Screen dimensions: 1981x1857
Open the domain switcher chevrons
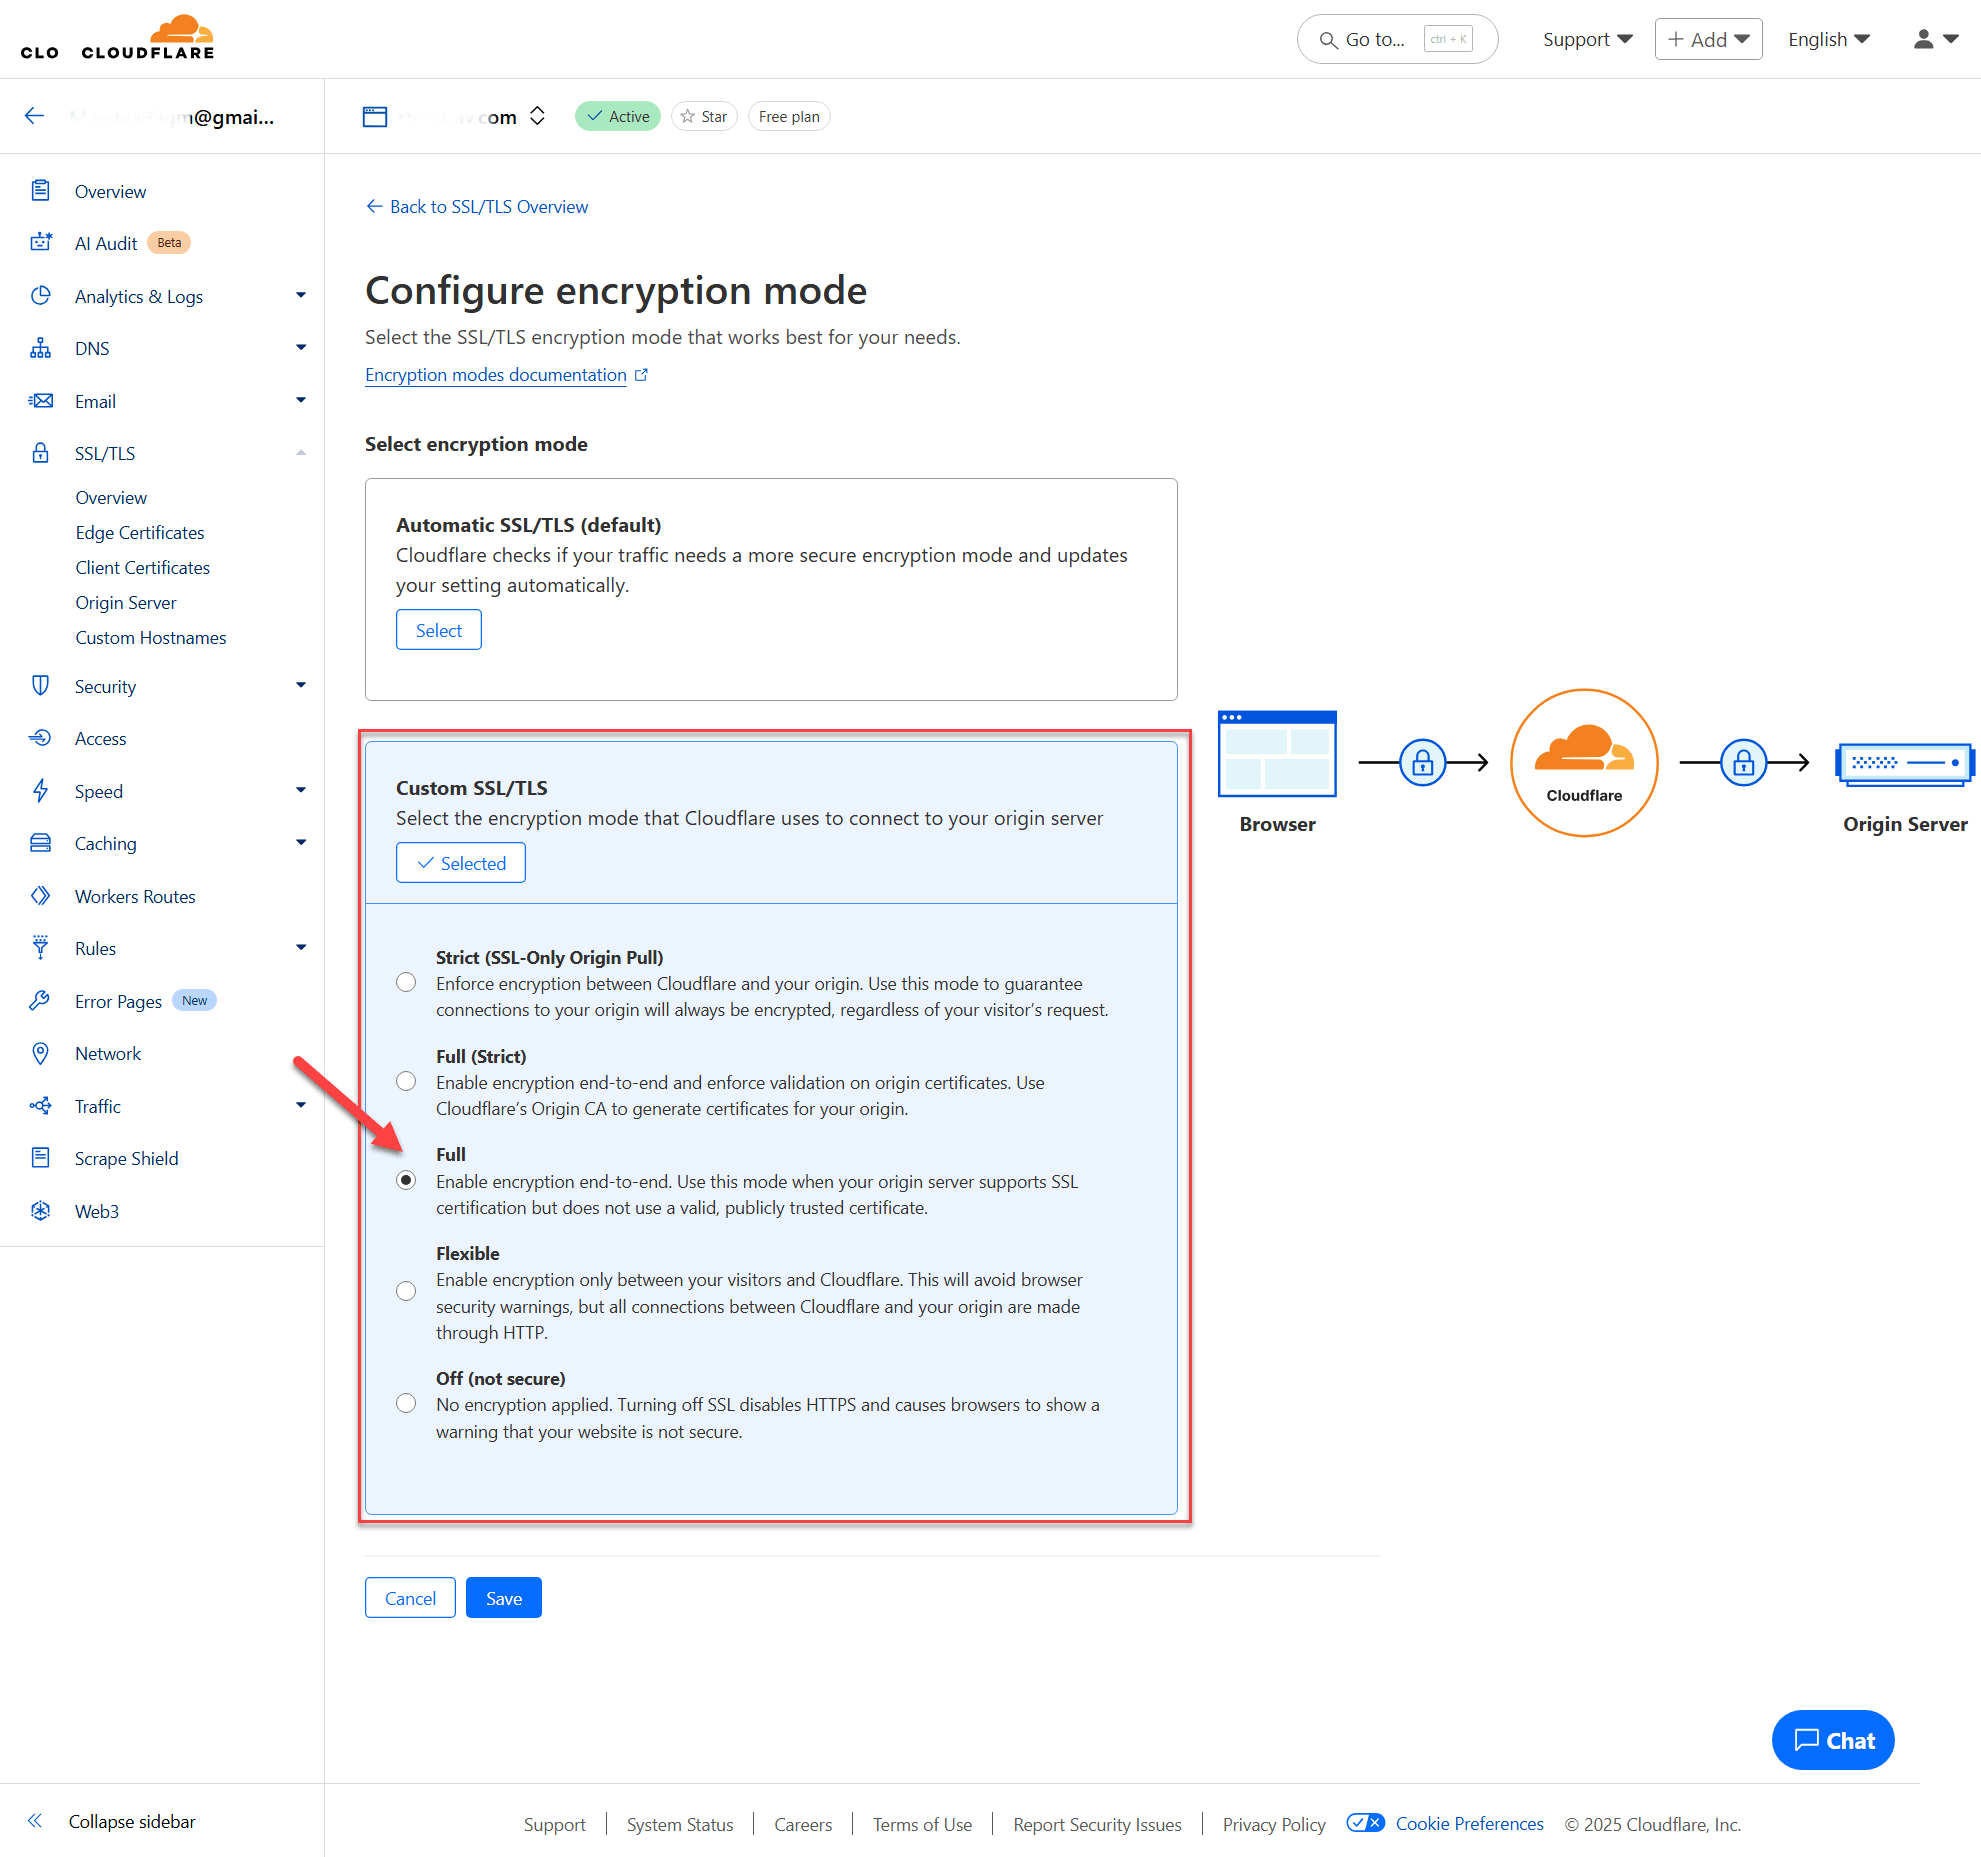pos(537,116)
